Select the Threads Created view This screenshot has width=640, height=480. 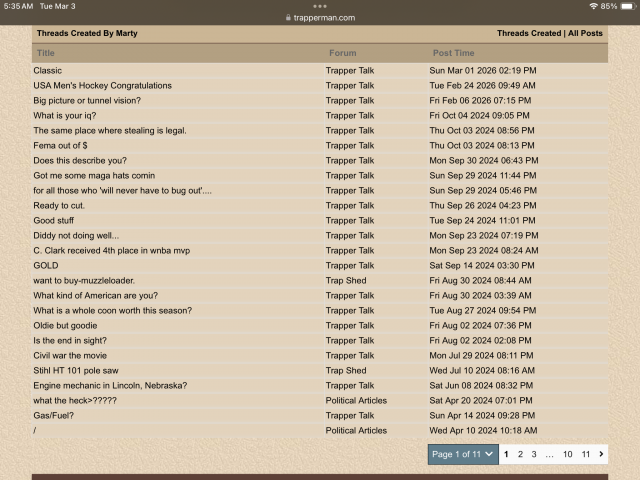529,33
